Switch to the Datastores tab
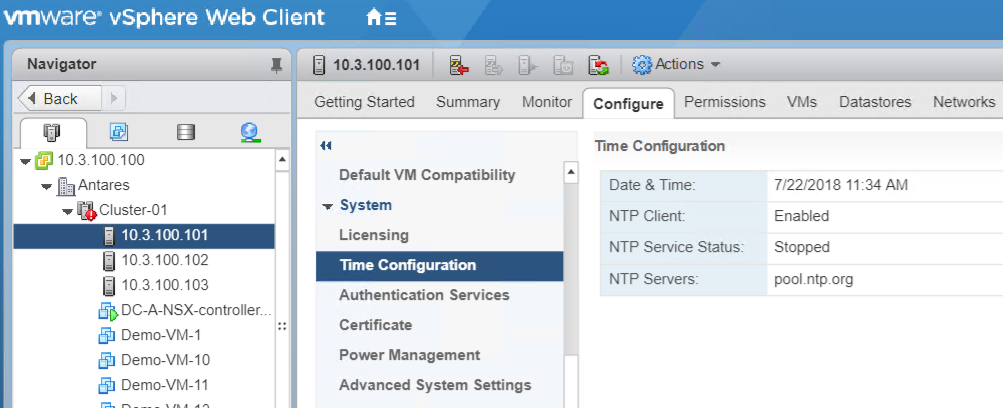The width and height of the screenshot is (1003, 408). click(x=875, y=102)
